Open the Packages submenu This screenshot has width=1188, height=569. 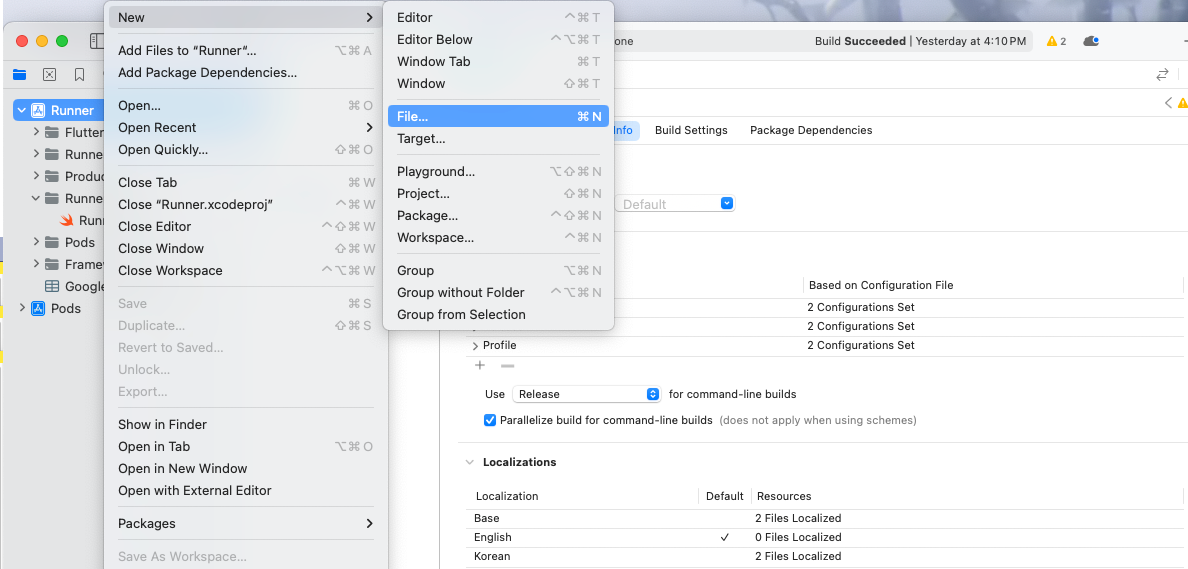(x=245, y=524)
